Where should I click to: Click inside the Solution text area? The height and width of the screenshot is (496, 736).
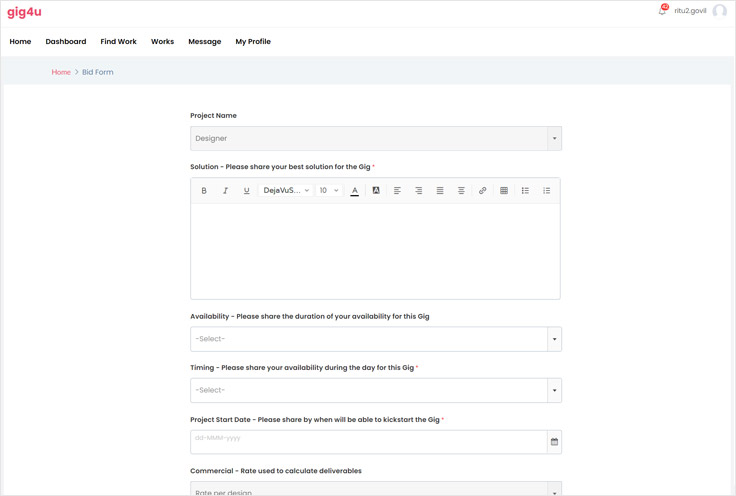(x=375, y=250)
